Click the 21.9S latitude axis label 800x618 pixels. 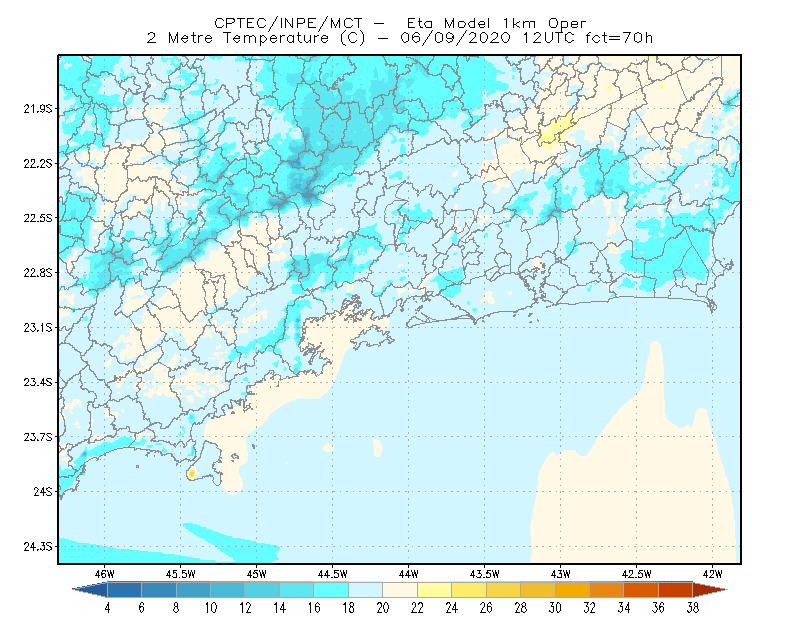pyautogui.click(x=38, y=109)
